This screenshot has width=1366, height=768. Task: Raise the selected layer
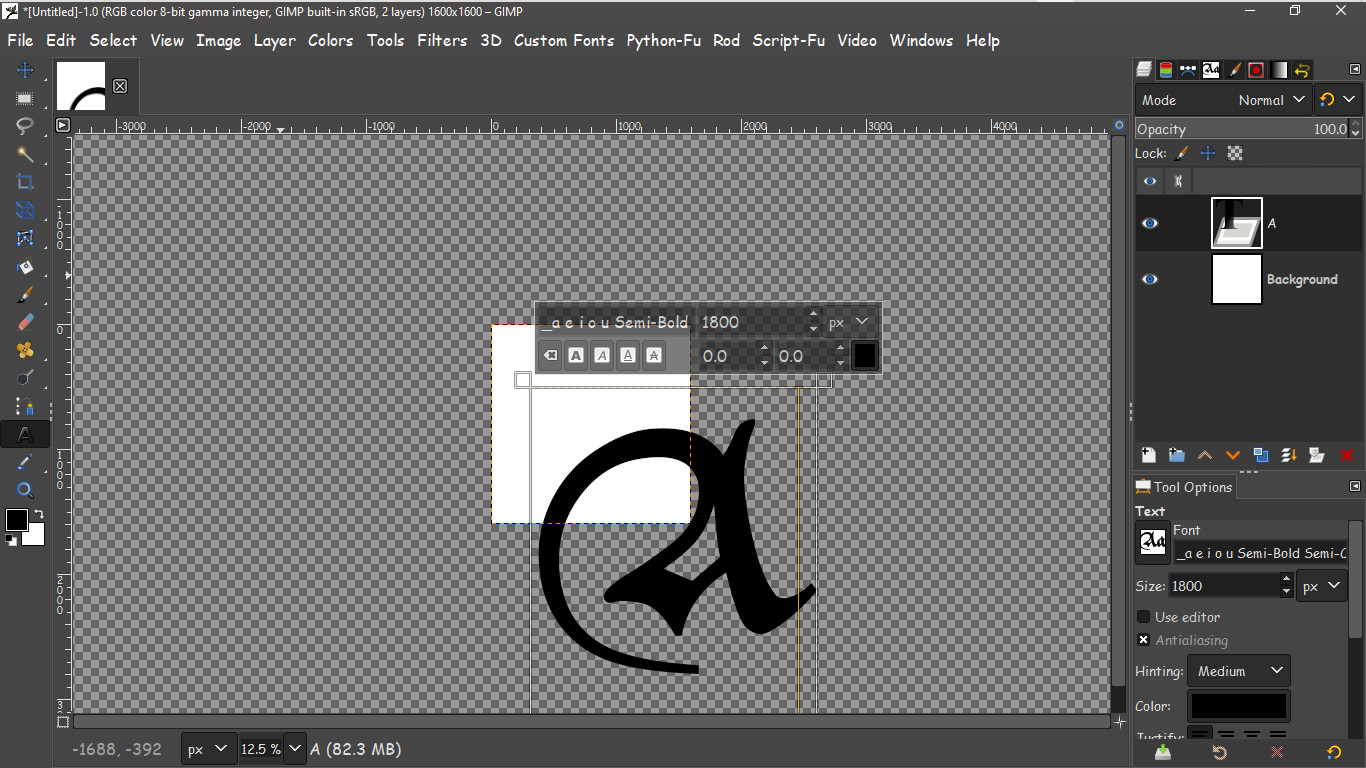pos(1205,455)
